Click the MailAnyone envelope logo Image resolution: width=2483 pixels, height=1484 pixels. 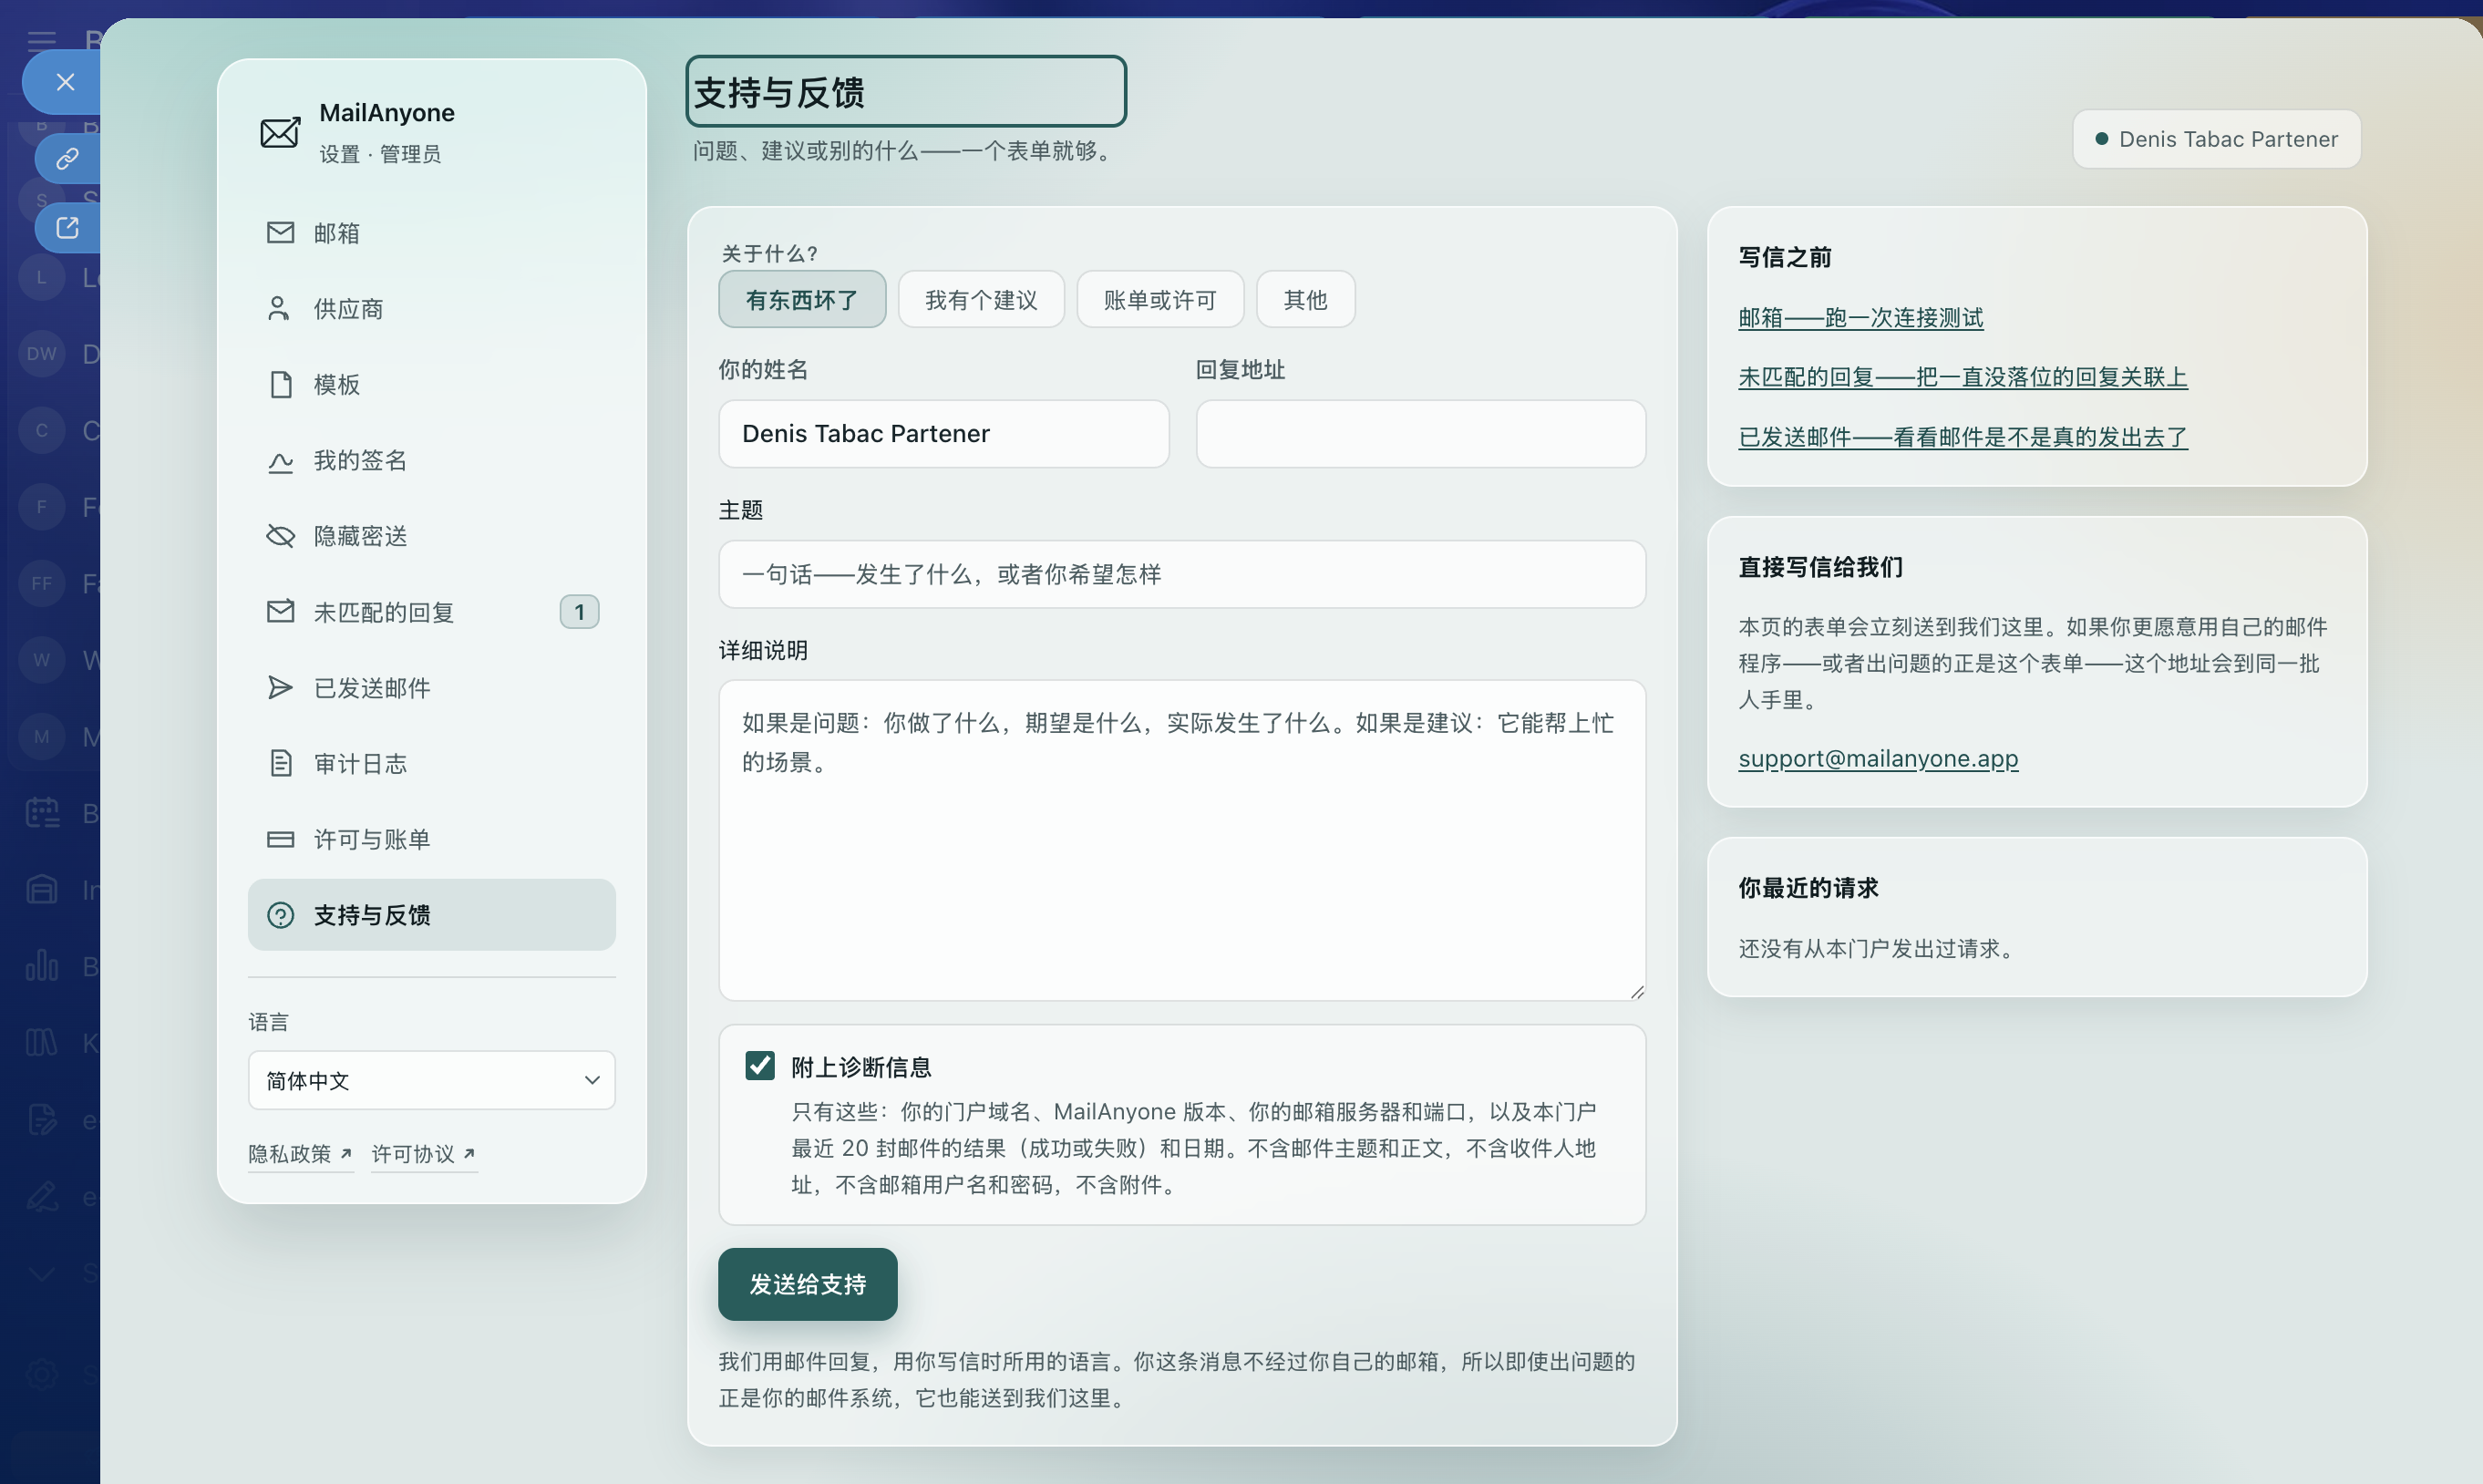click(280, 132)
